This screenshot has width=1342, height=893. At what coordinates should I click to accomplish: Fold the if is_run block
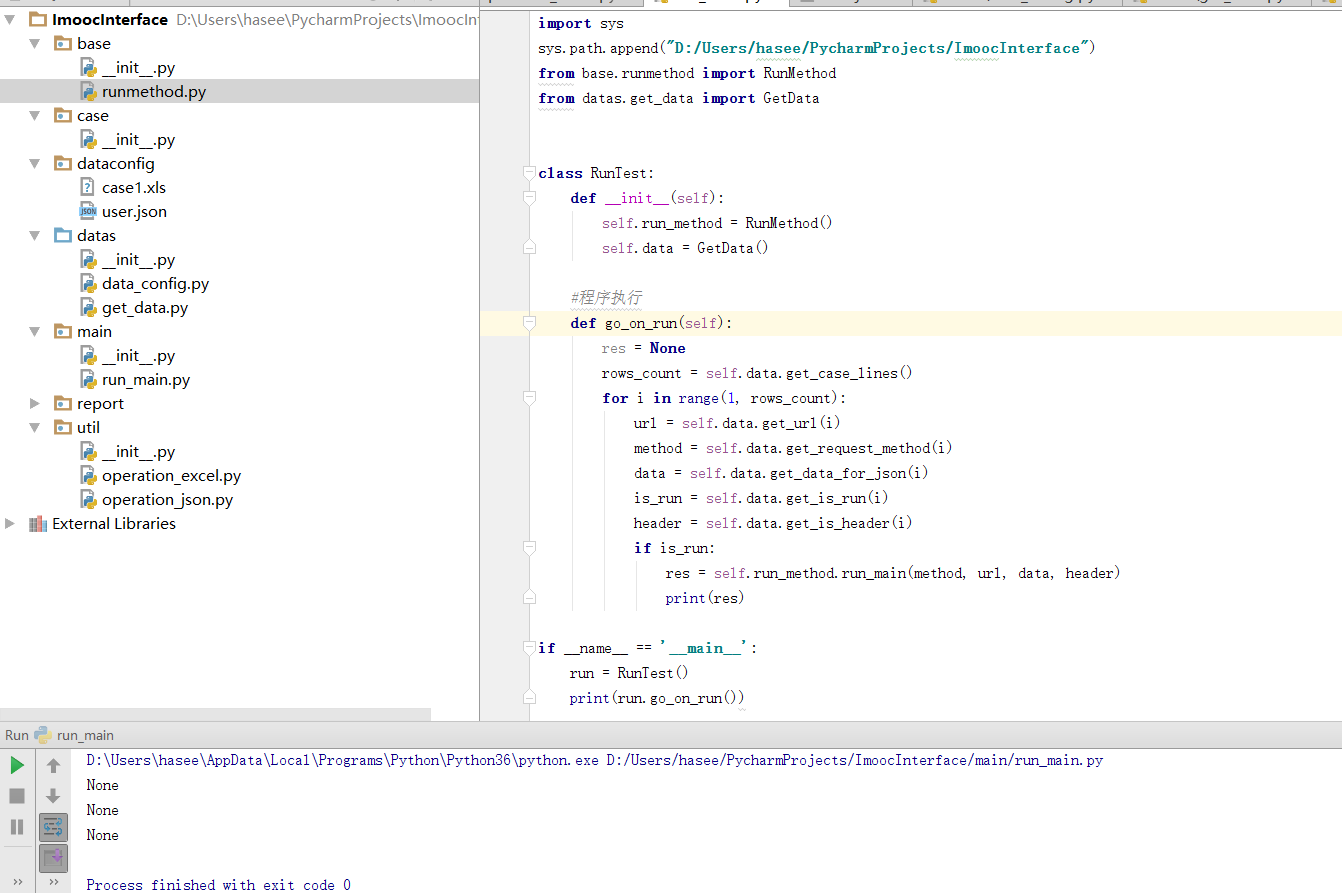click(530, 548)
